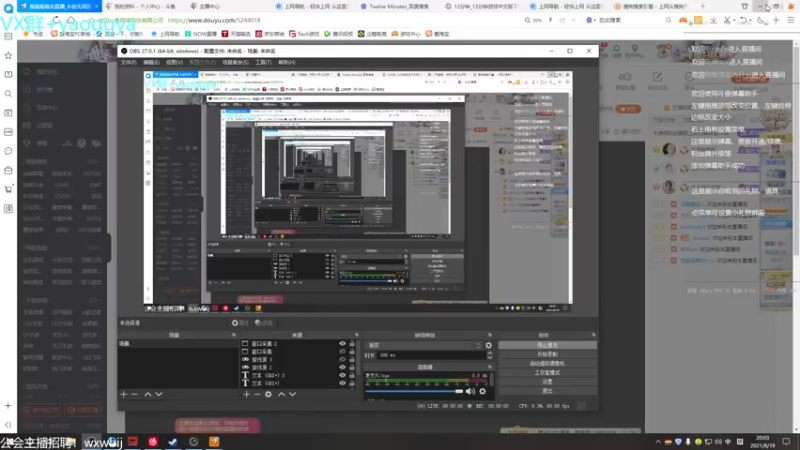Move the selected source down in the list
Viewport: 800px width, 450px height.
pyautogui.click(x=292, y=394)
